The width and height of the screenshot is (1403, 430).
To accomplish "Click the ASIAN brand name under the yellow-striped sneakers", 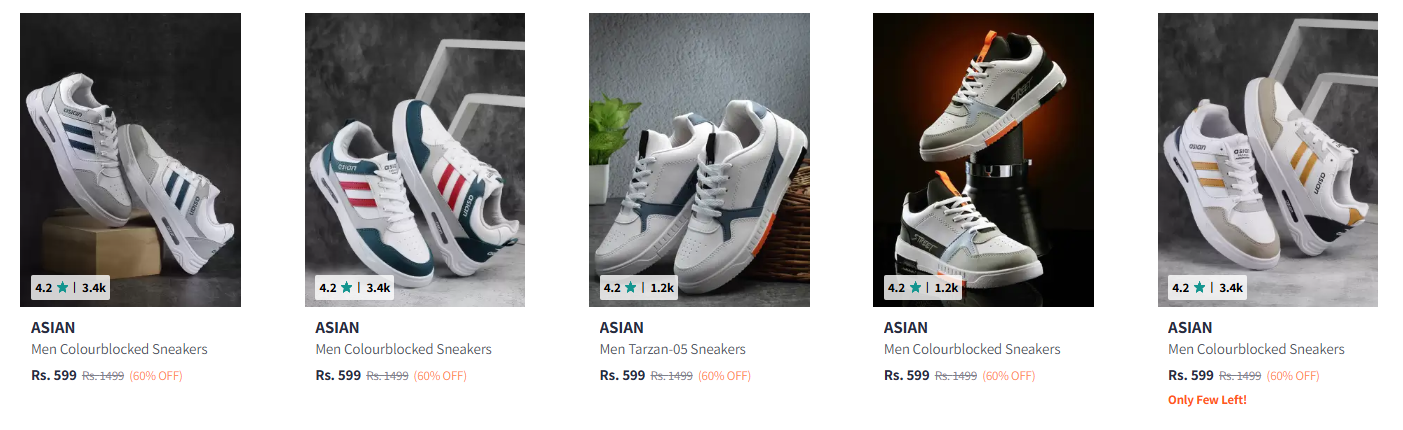I will coord(1189,327).
